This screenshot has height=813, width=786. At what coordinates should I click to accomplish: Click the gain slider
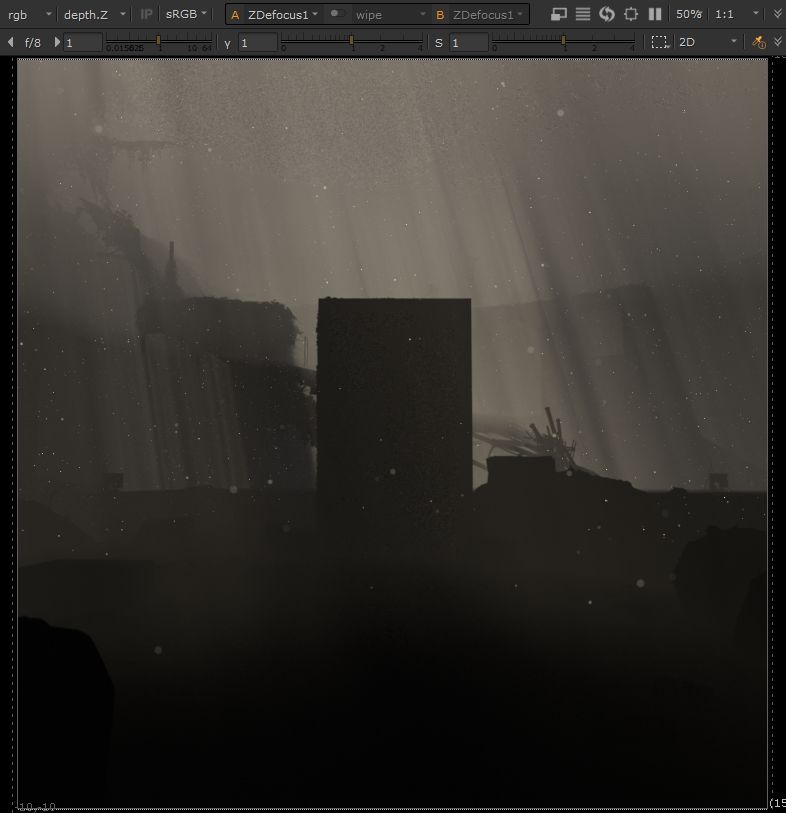tap(158, 42)
